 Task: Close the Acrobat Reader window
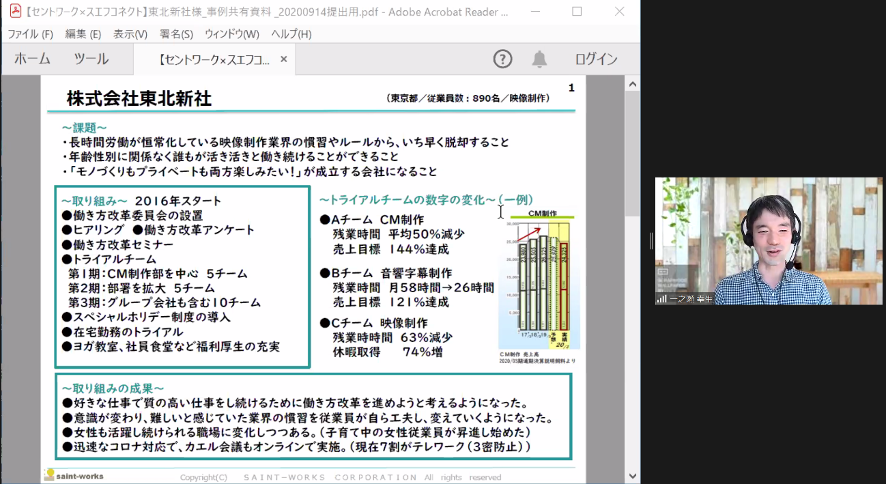point(619,11)
